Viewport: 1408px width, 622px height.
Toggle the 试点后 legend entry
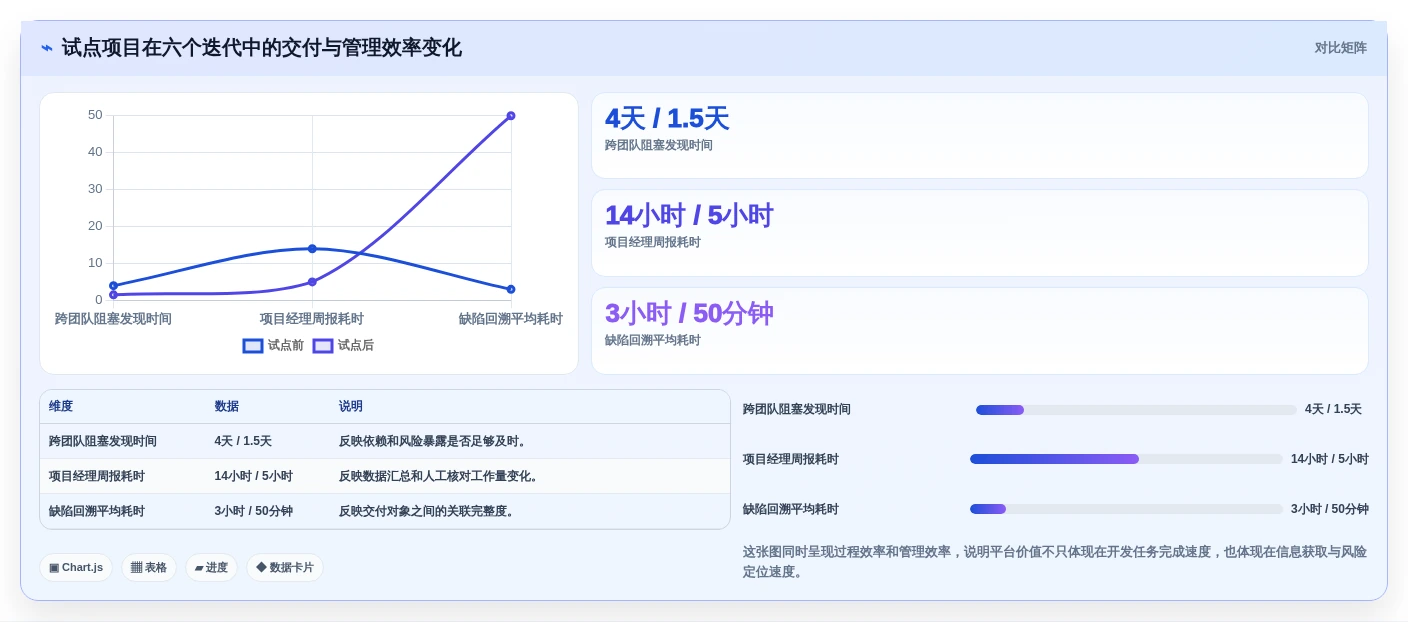[343, 346]
